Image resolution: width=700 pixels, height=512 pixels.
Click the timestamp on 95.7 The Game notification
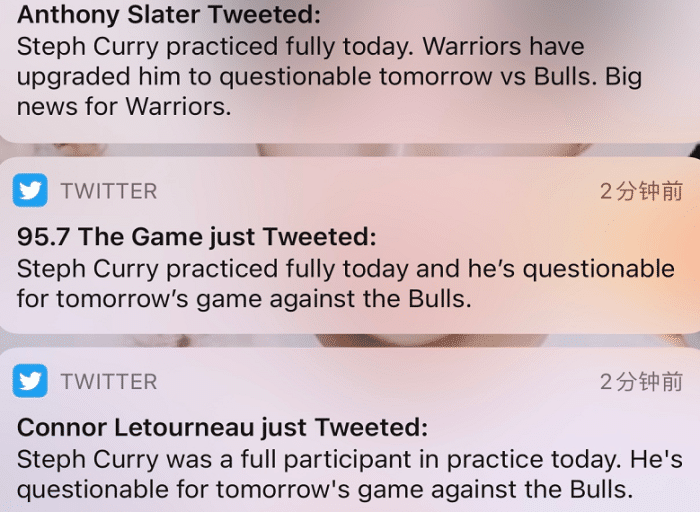coord(641,191)
